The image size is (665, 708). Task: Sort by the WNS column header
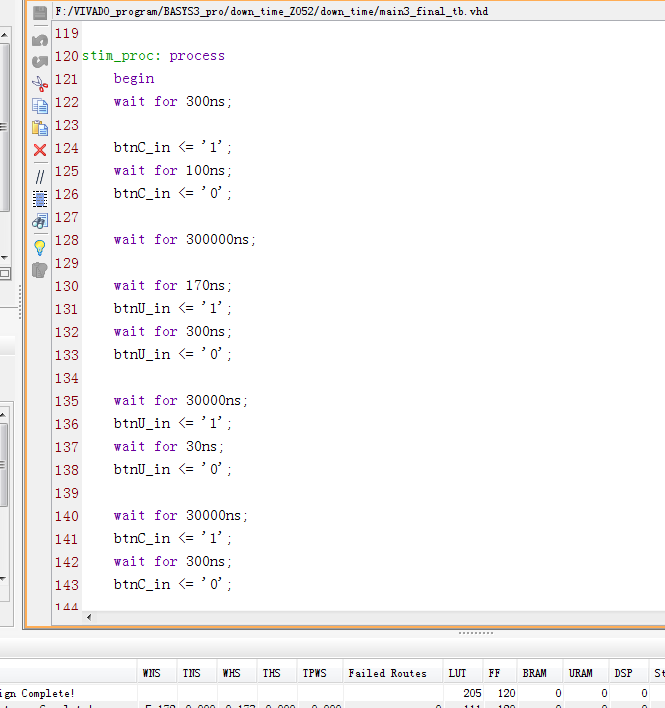(x=151, y=673)
